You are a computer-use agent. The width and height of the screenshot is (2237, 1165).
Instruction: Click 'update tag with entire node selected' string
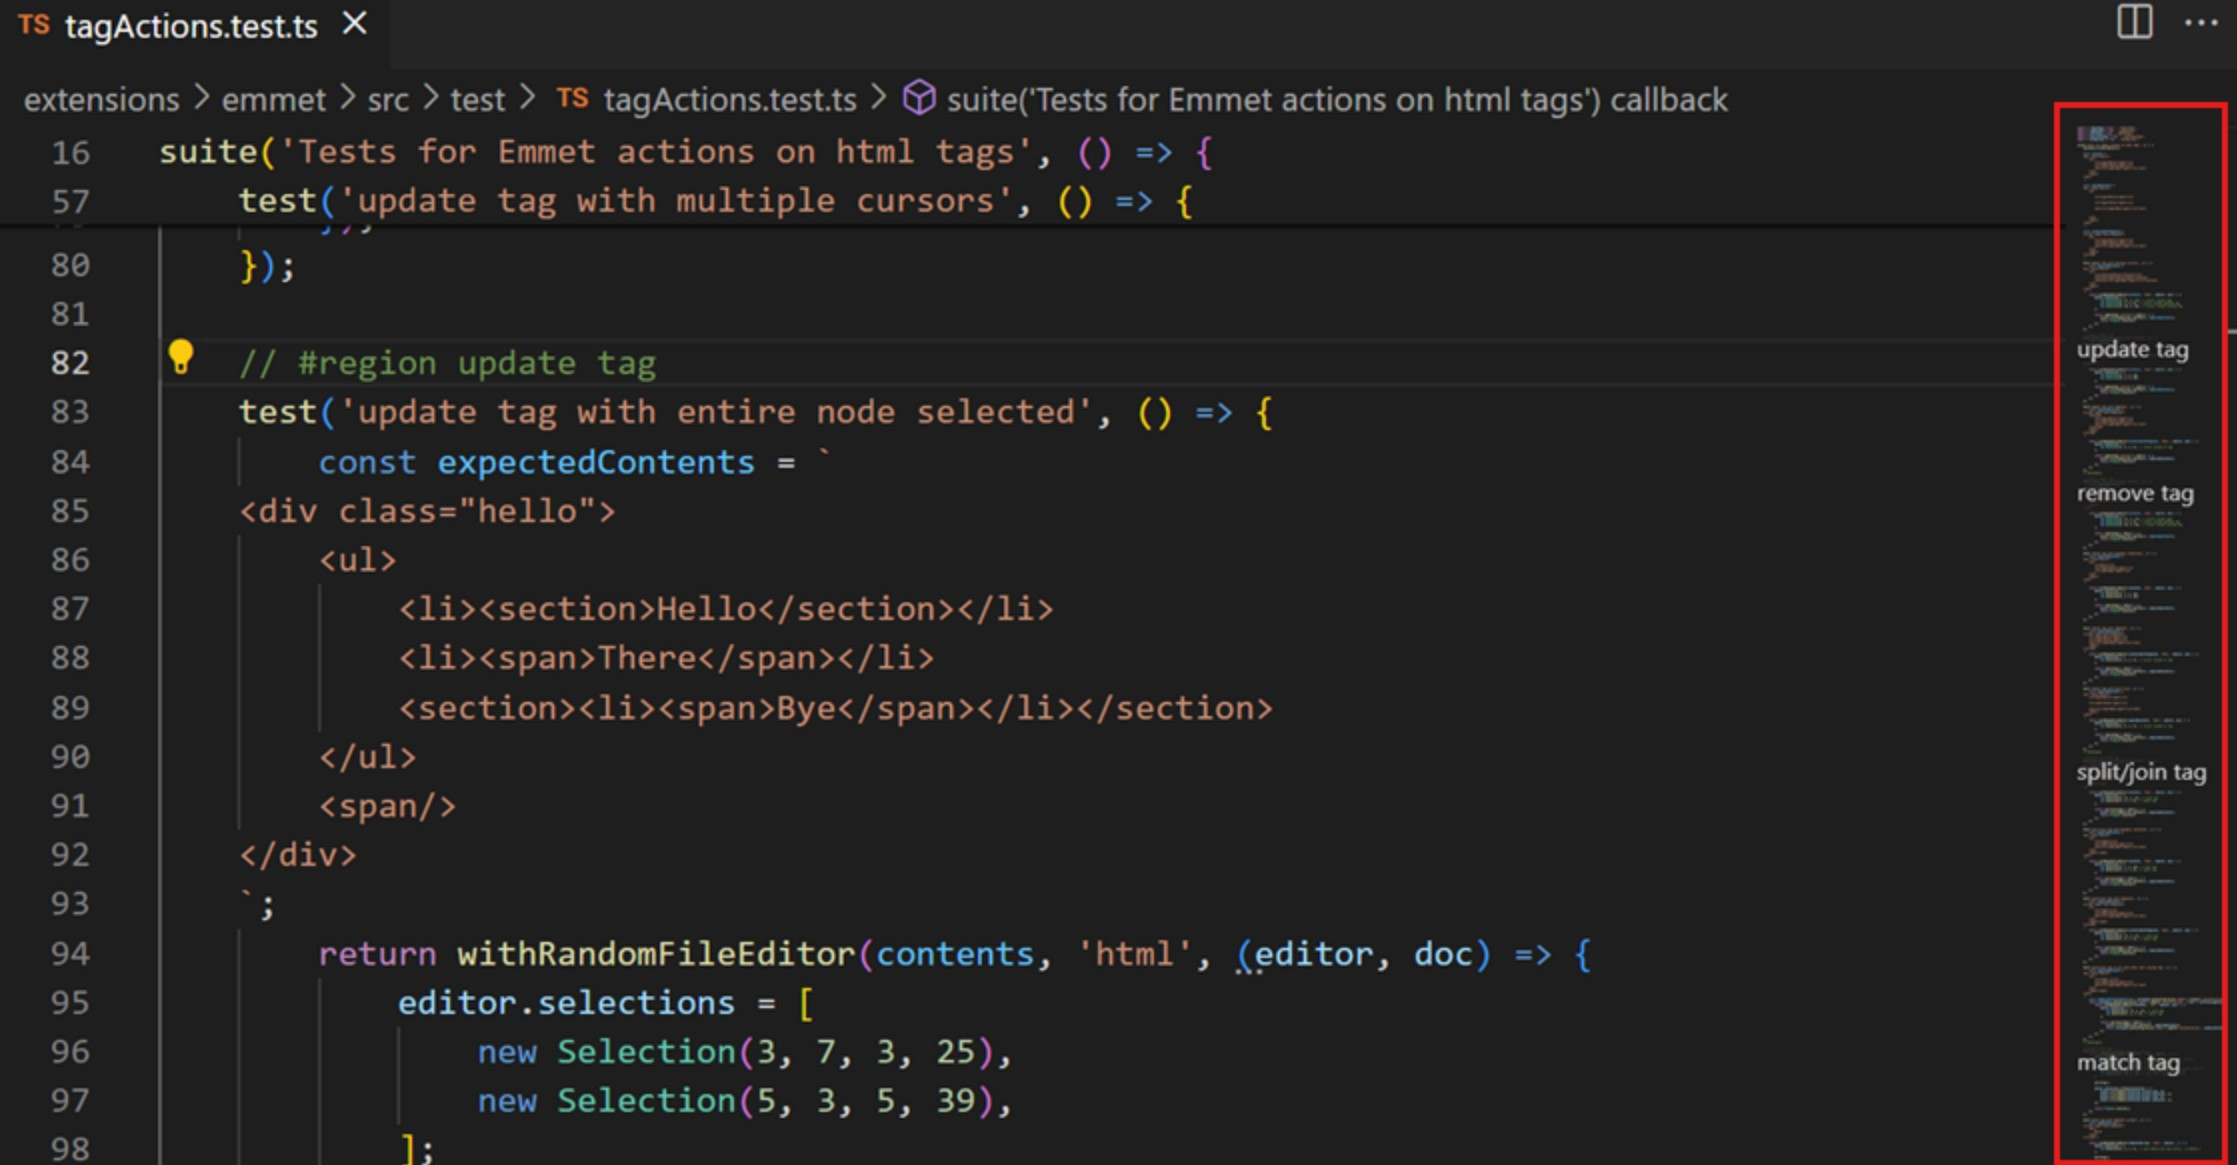pos(716,412)
